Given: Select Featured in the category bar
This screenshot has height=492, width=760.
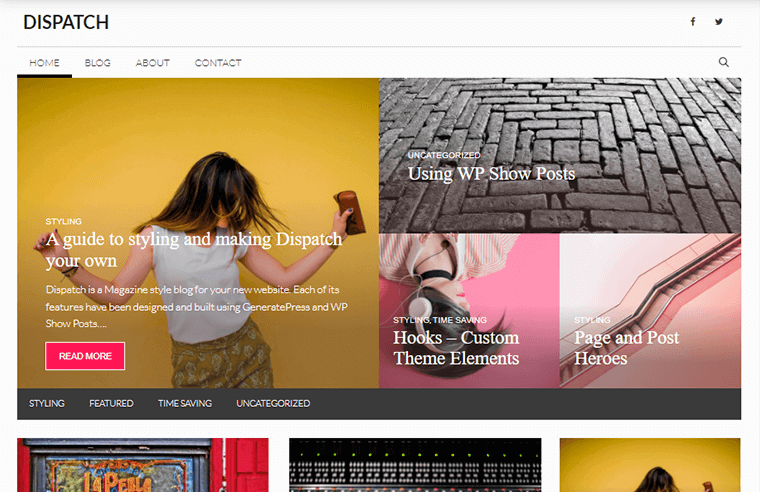Looking at the screenshot, I should tap(111, 403).
